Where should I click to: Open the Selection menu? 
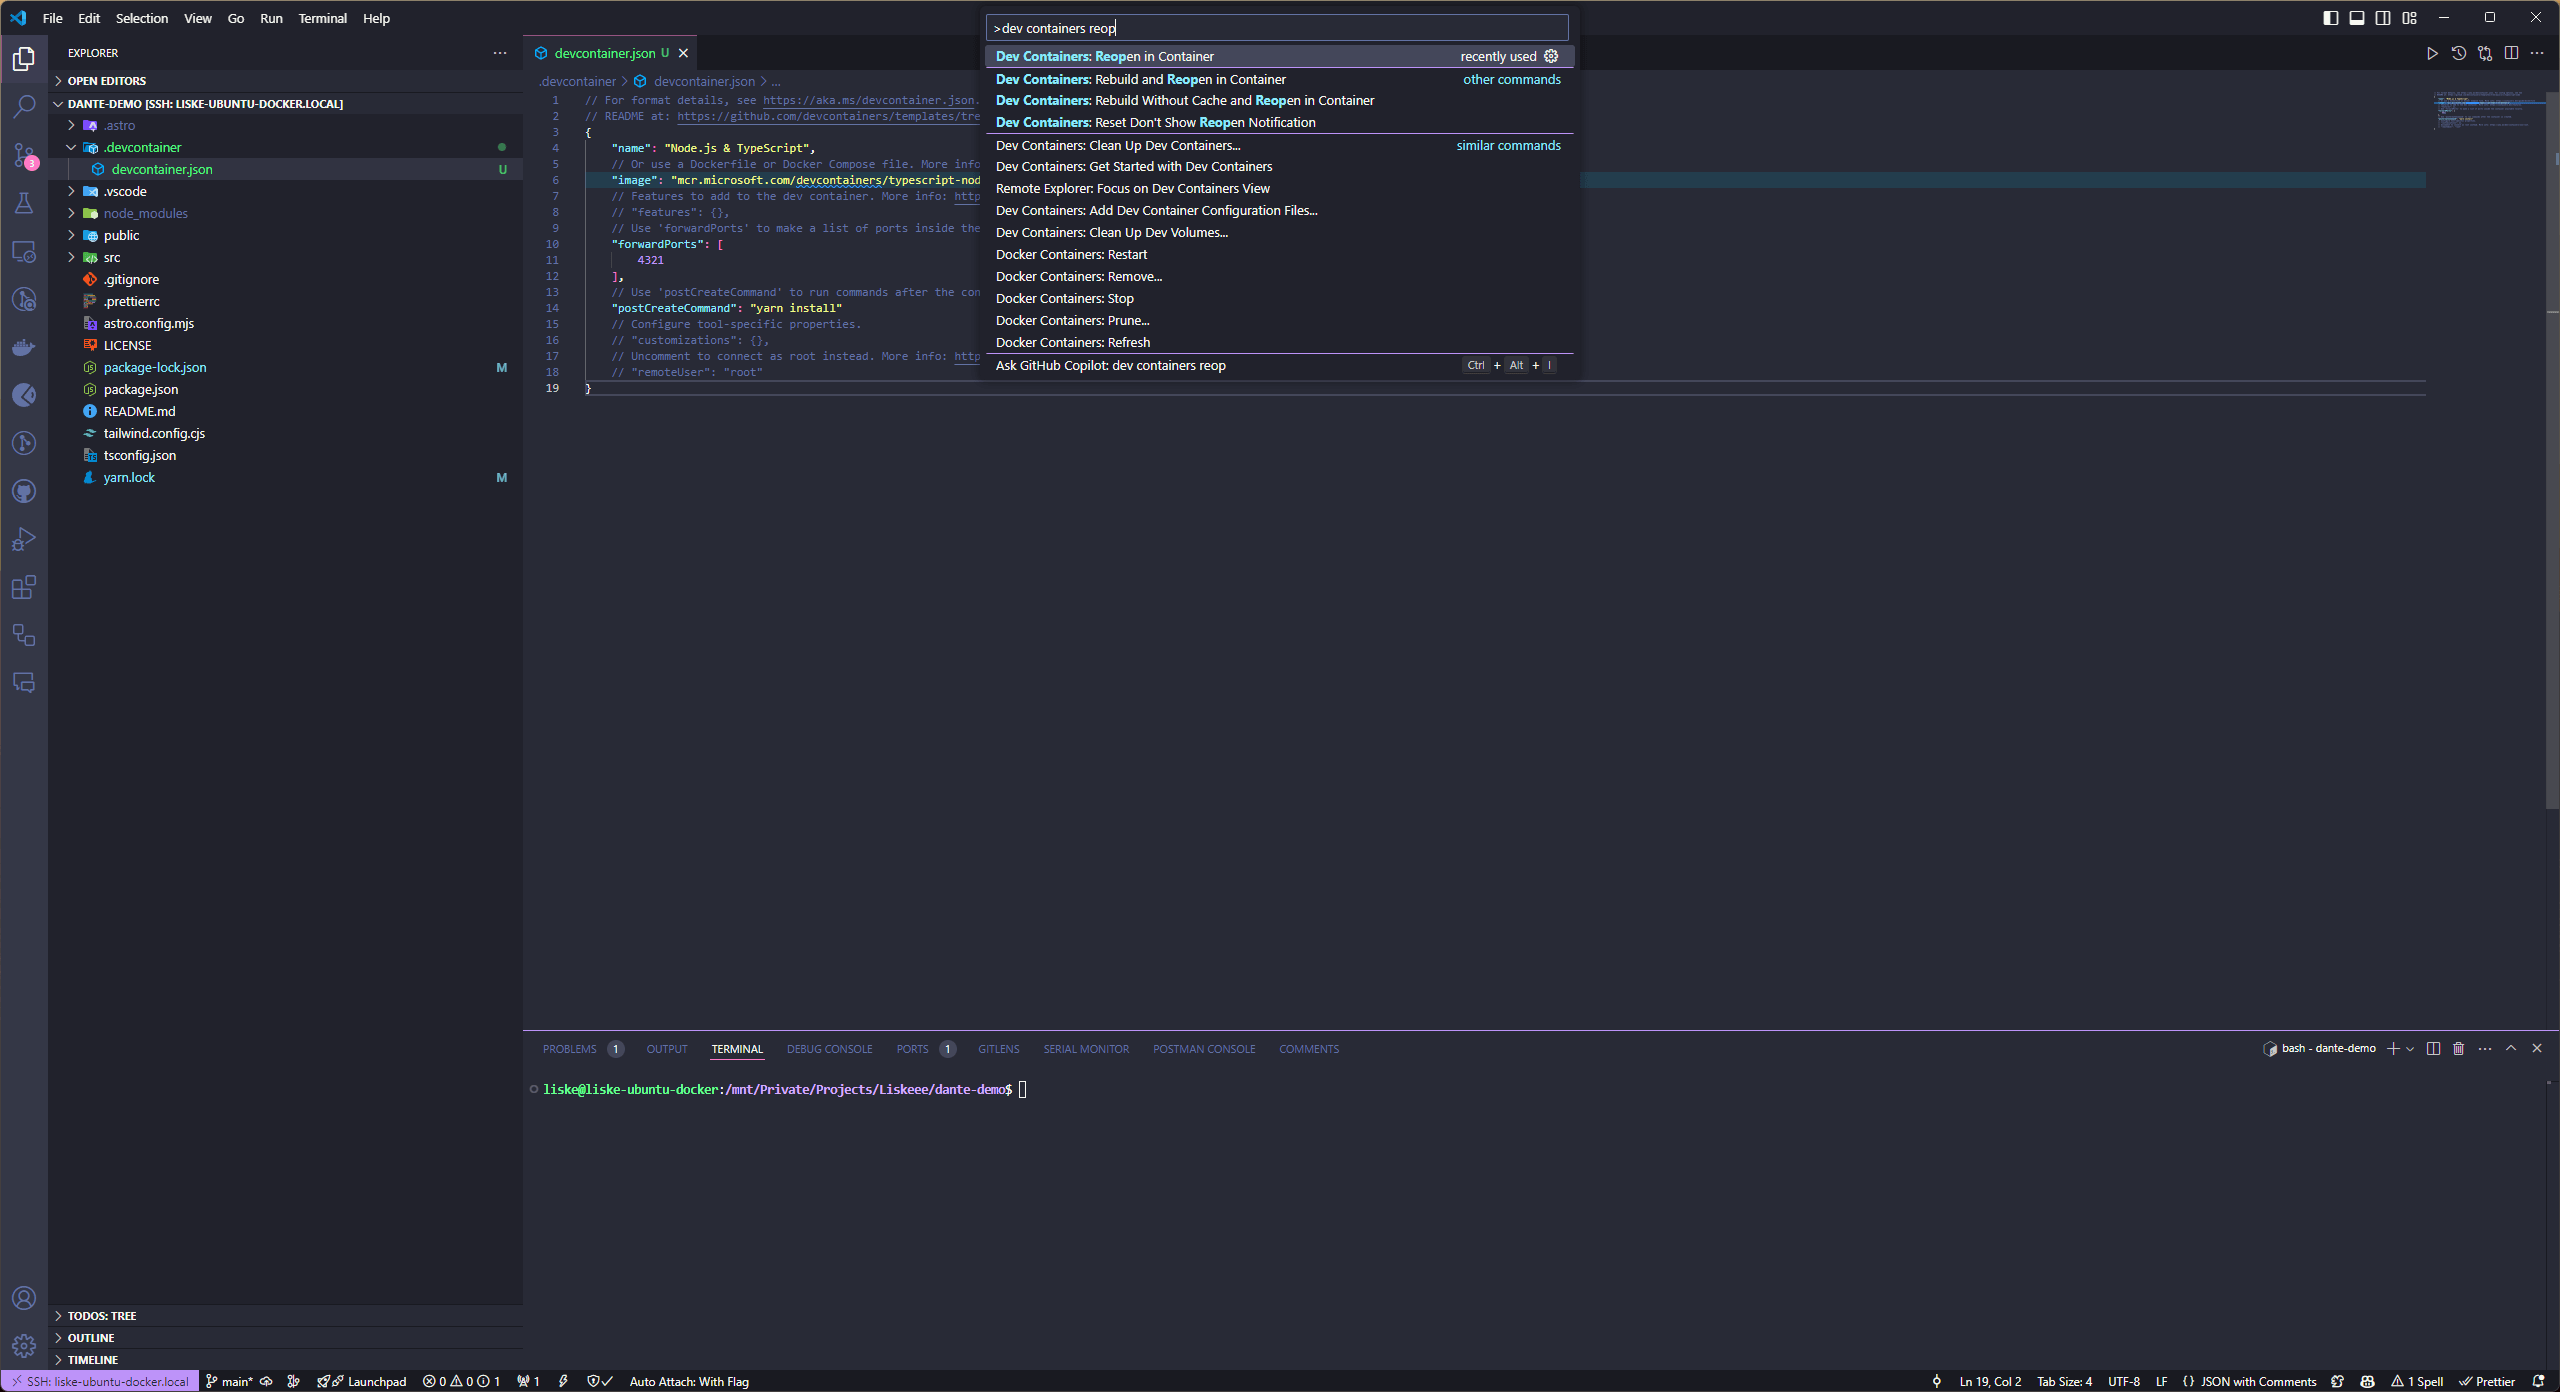click(142, 18)
